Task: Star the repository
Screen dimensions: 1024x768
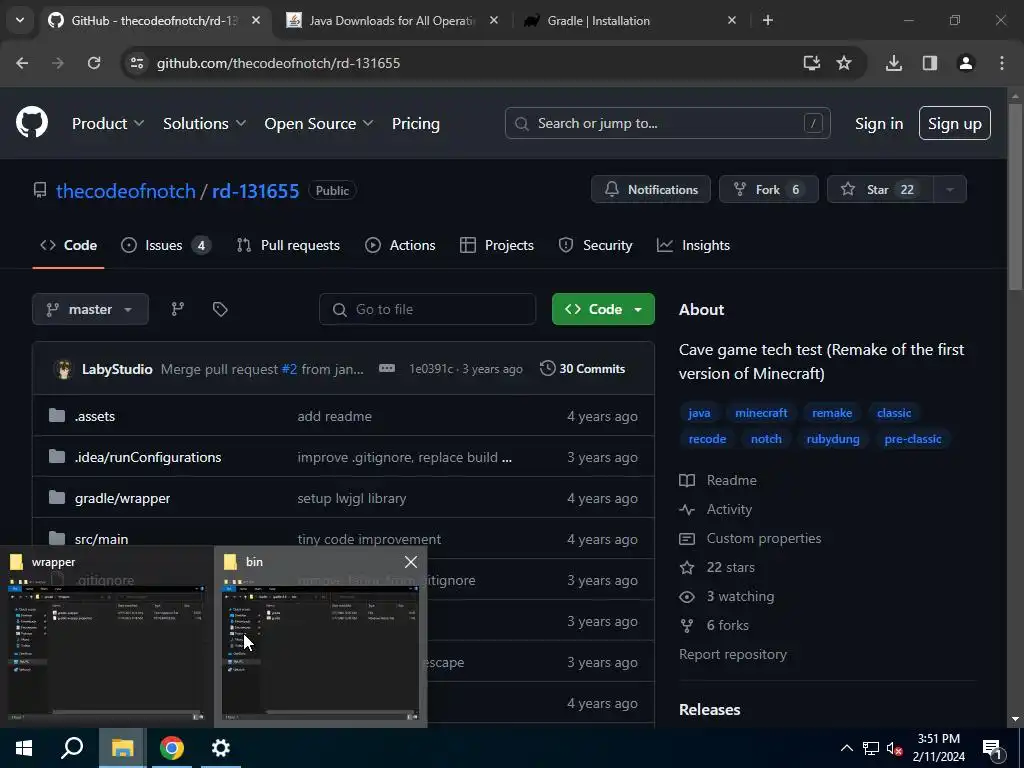Action: coord(880,189)
